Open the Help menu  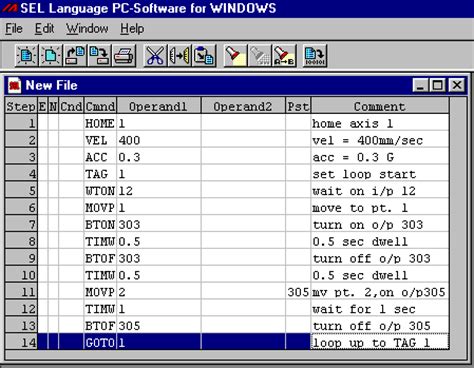pos(132,29)
